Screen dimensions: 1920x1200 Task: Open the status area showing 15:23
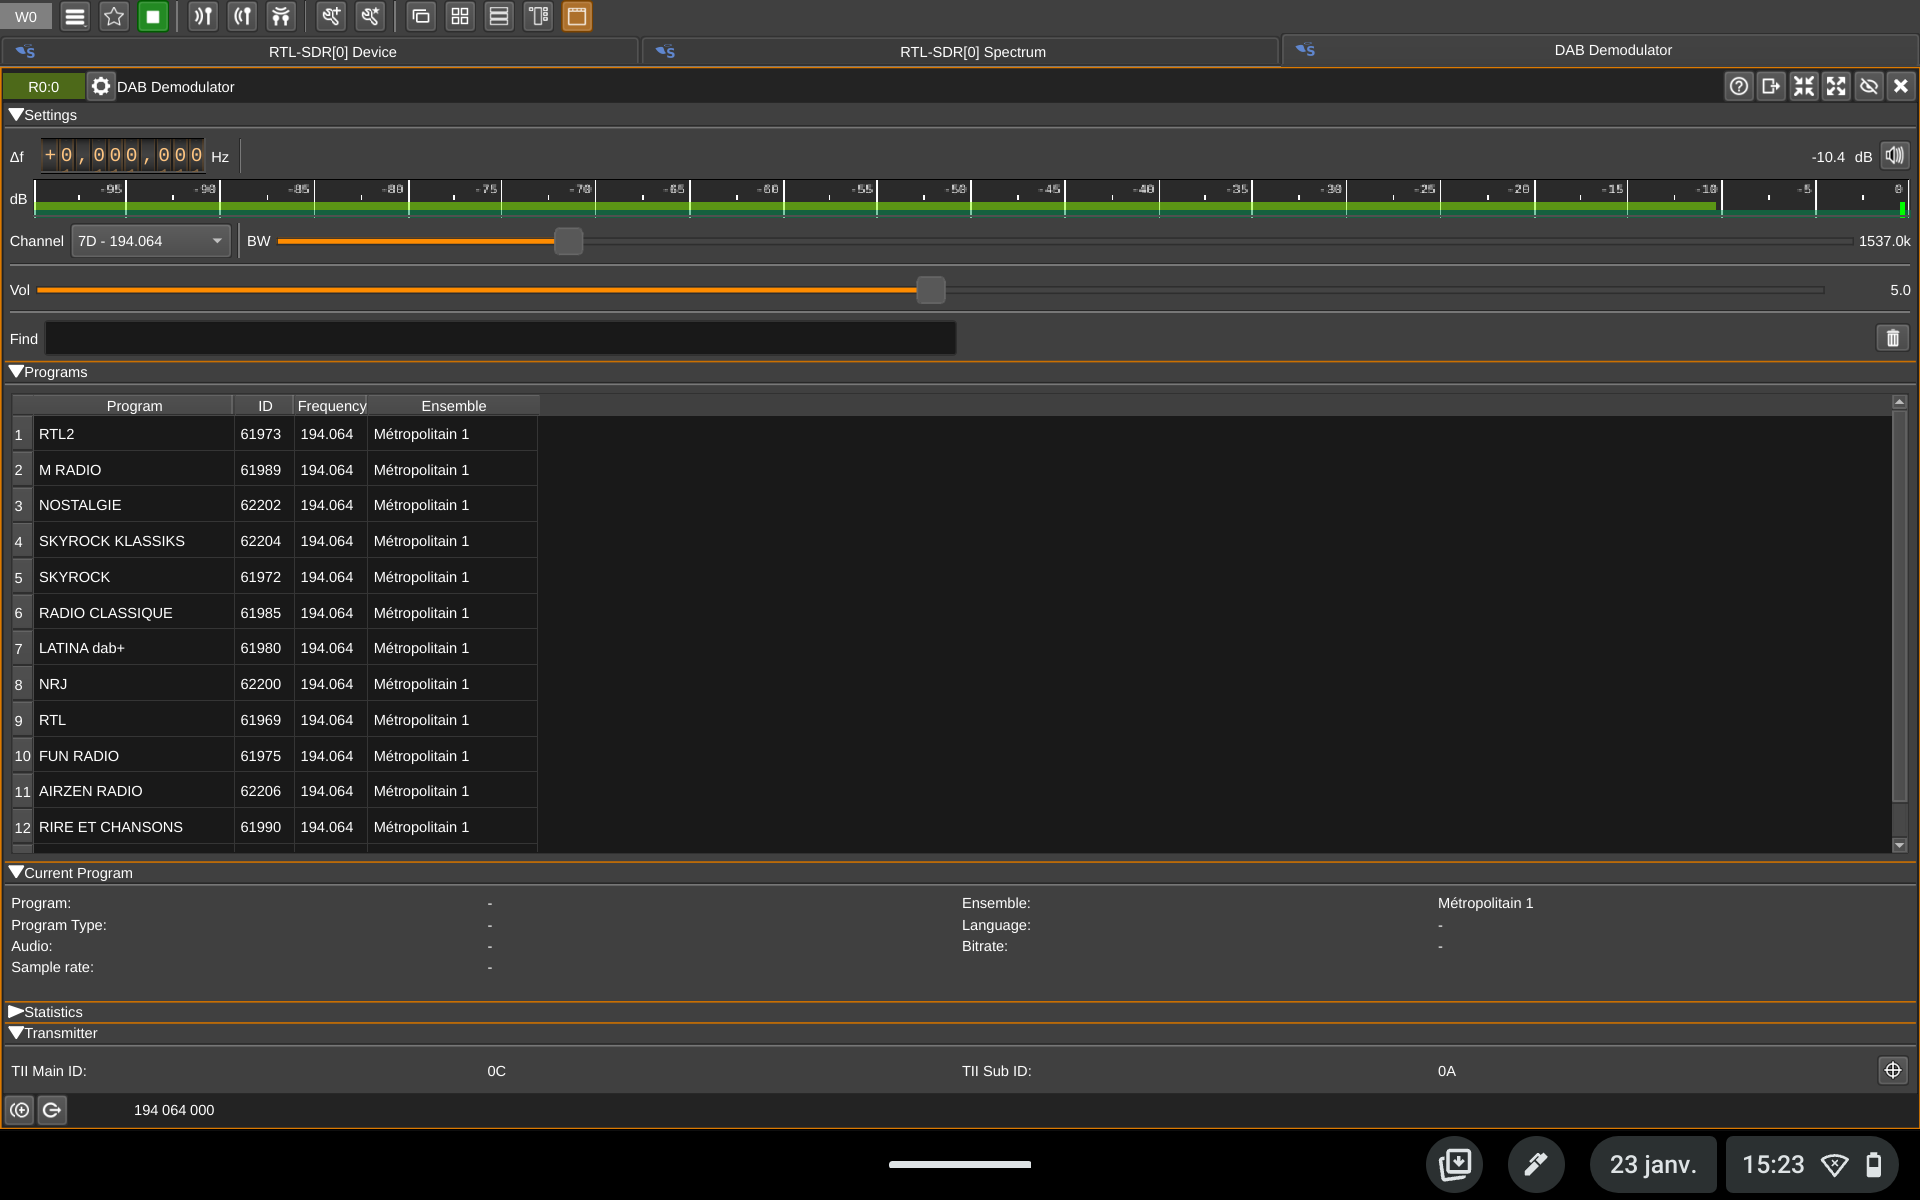[1812, 1164]
